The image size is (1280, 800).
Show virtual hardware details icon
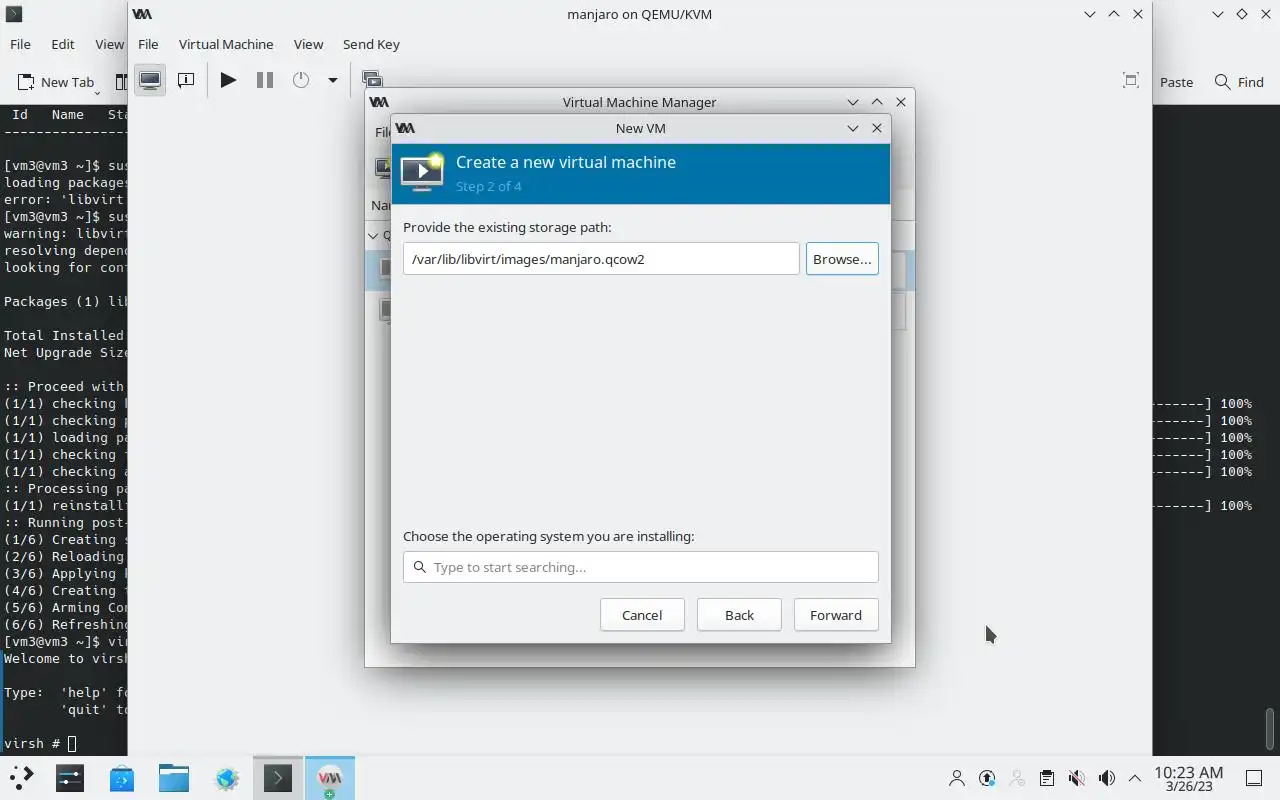click(186, 80)
